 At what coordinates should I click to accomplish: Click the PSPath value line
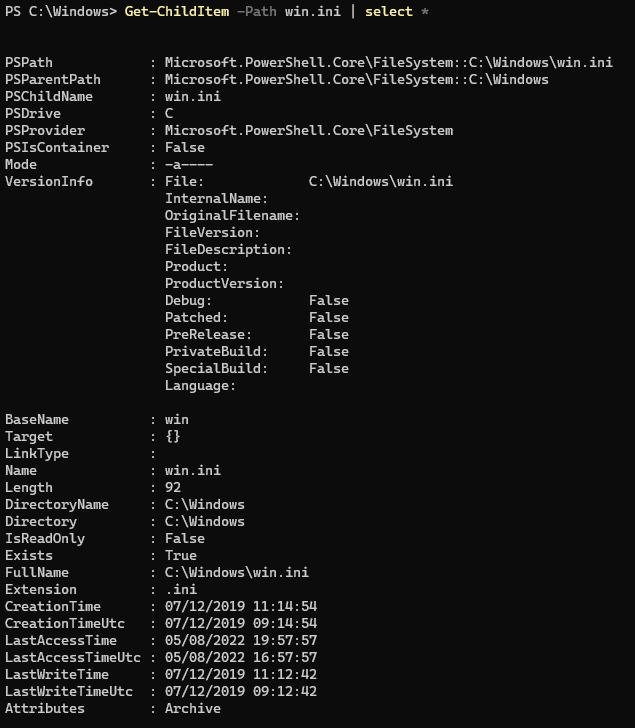pos(389,63)
